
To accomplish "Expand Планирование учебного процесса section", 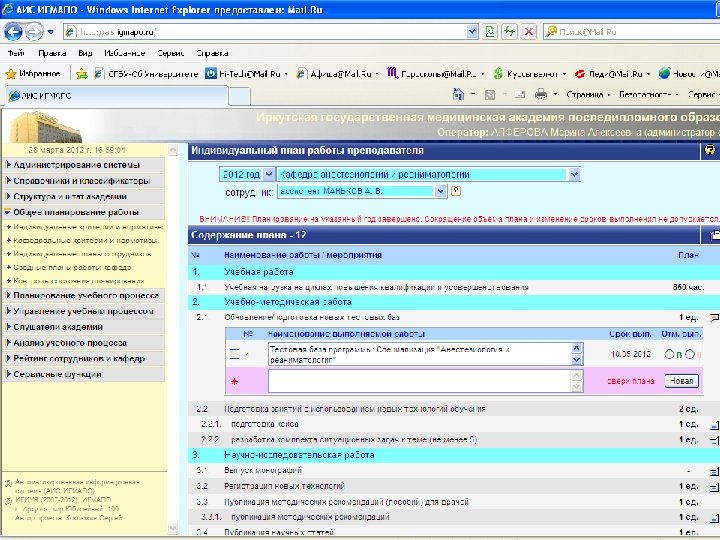I will 84,295.
